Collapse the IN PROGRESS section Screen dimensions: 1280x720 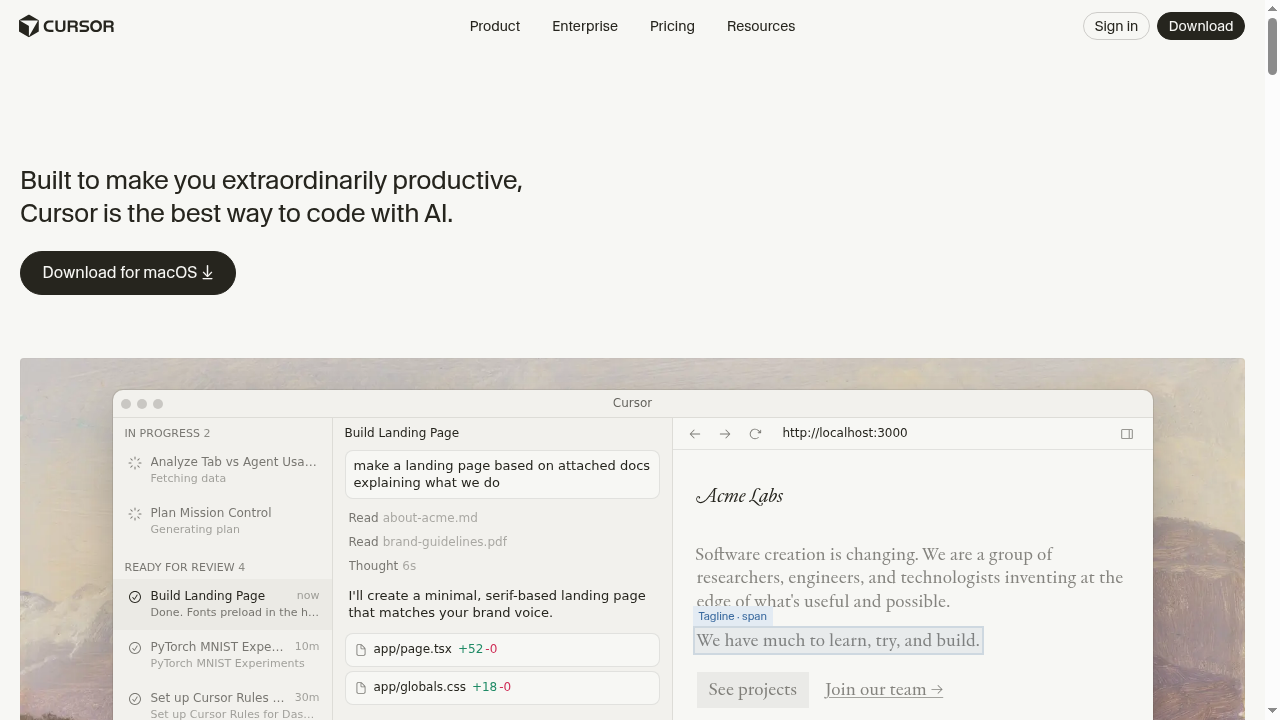click(166, 433)
